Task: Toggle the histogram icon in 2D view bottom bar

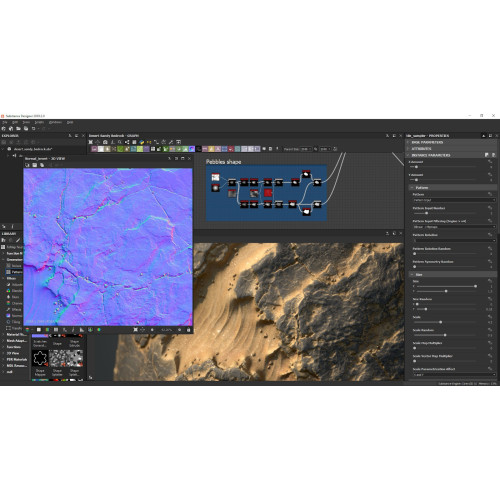Action: (82, 330)
